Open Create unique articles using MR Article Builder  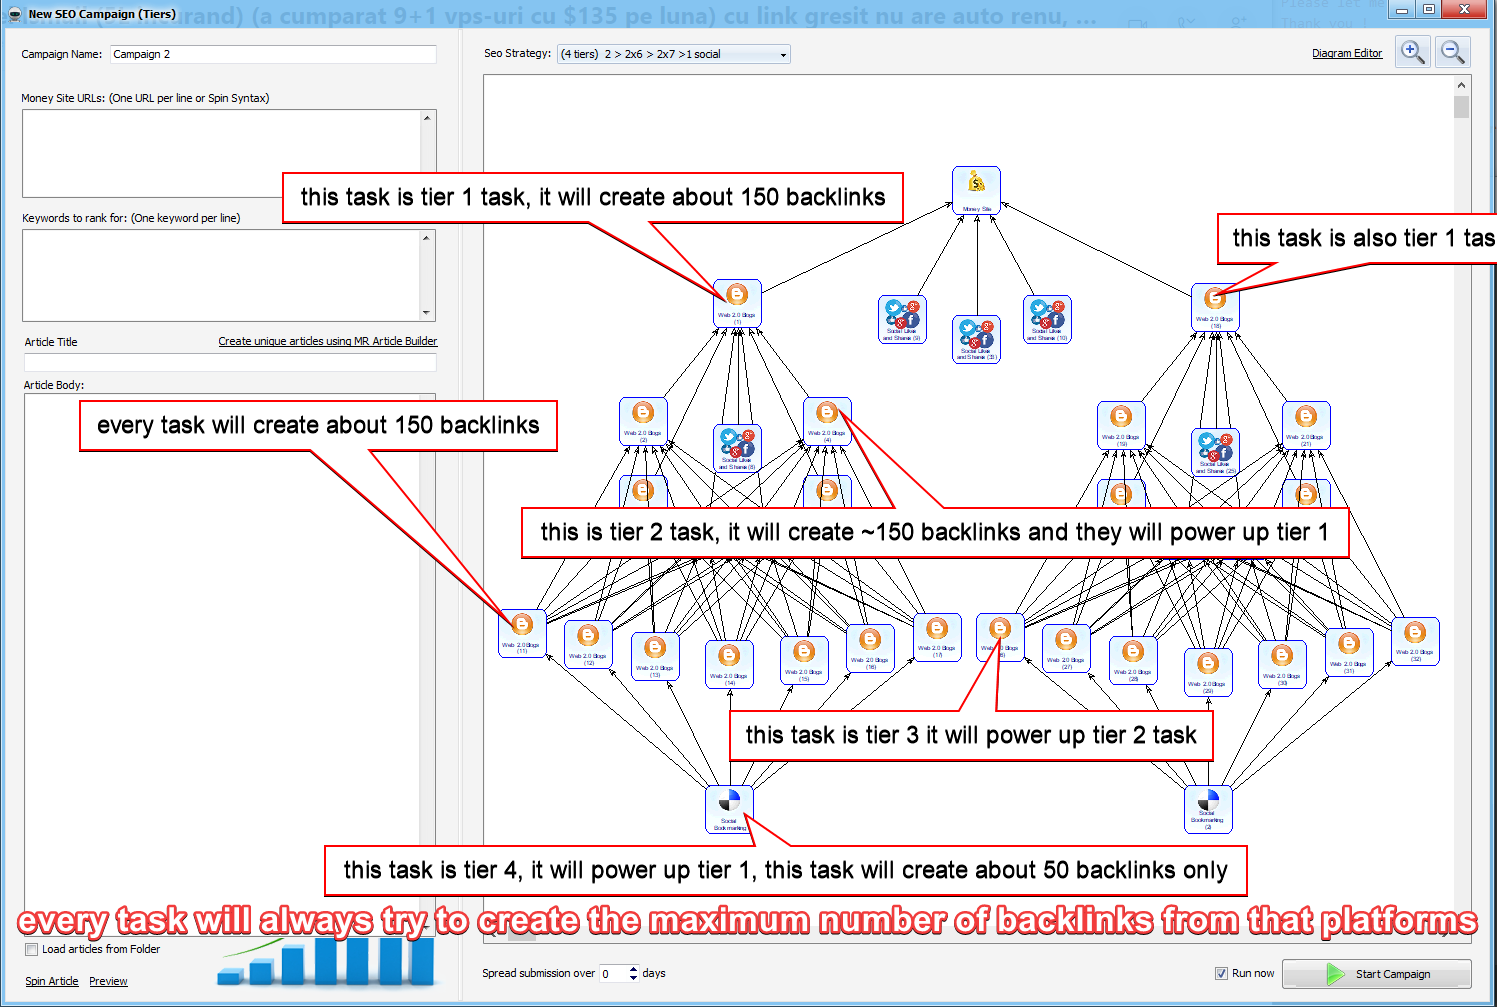point(328,342)
